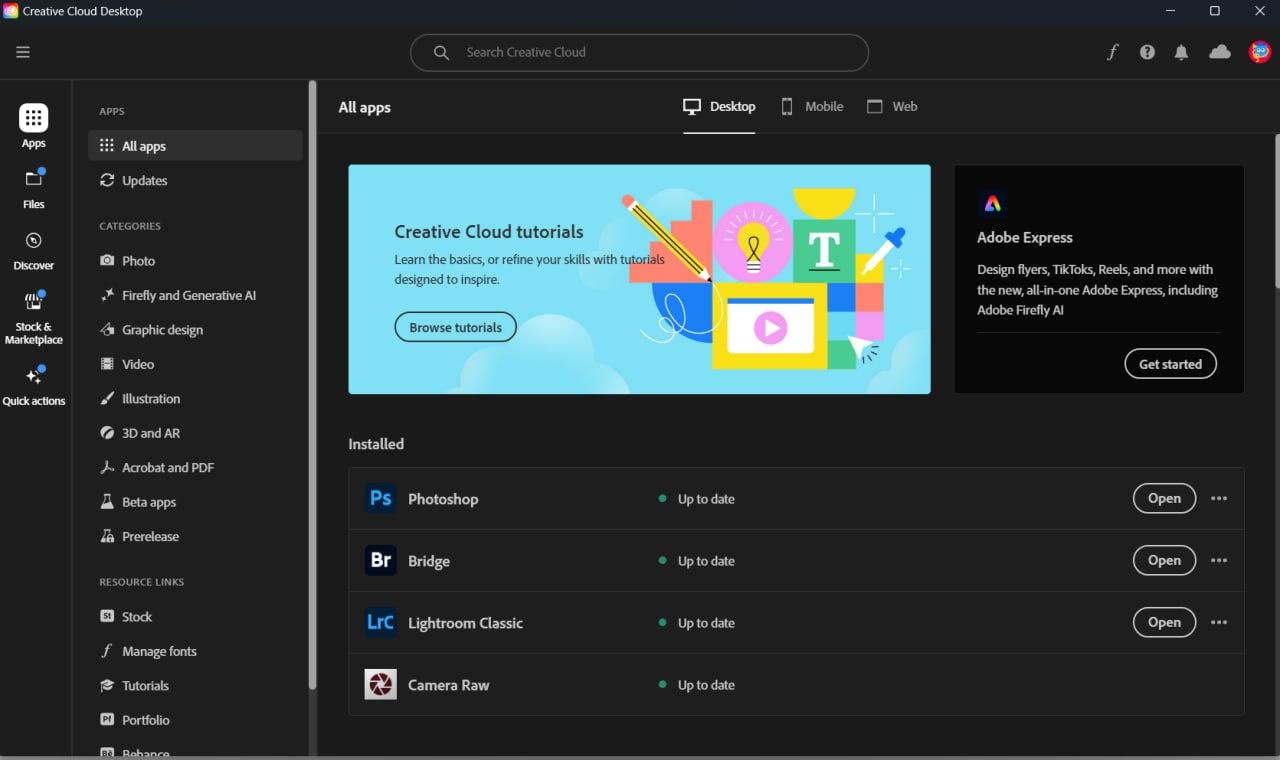Click the Browse tutorials button
Viewport: 1280px width, 760px height.
pos(456,327)
